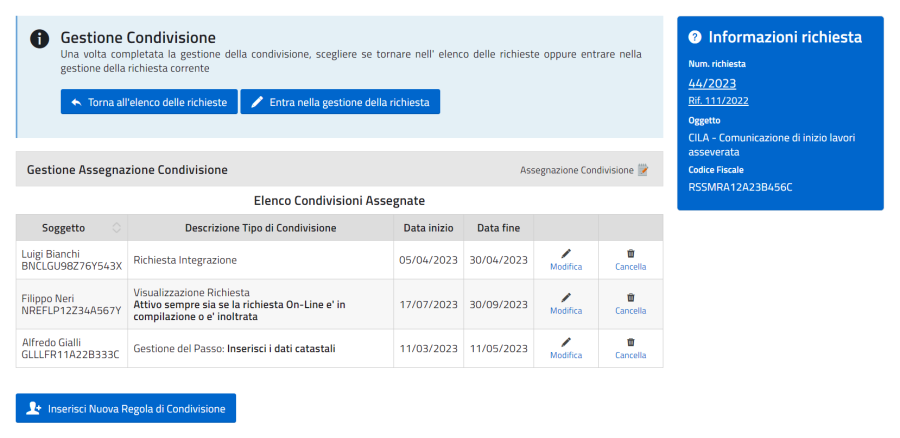
Task: Click the question mark icon beside Informazioni richiesta
Action: click(x=695, y=37)
